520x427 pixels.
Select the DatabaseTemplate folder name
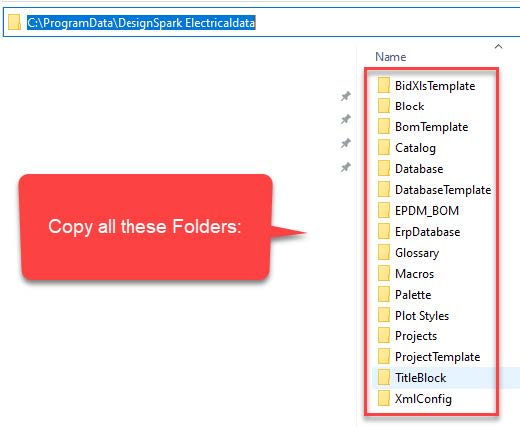coord(443,190)
